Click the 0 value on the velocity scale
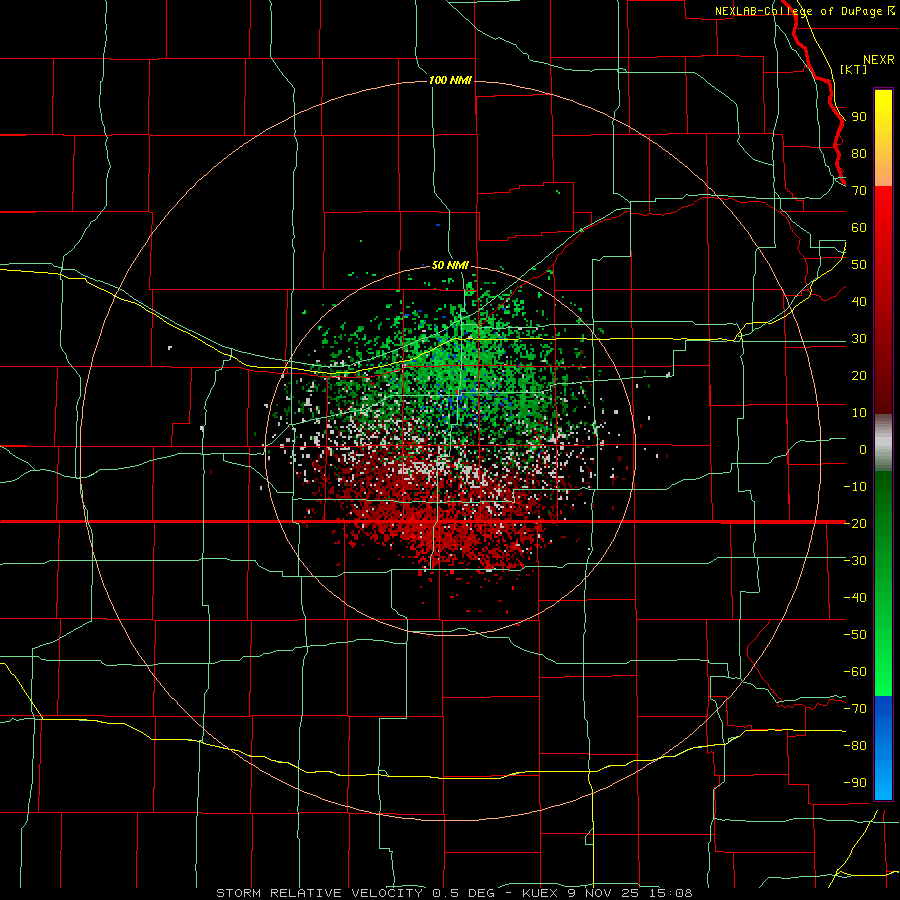The image size is (900, 900). (863, 449)
